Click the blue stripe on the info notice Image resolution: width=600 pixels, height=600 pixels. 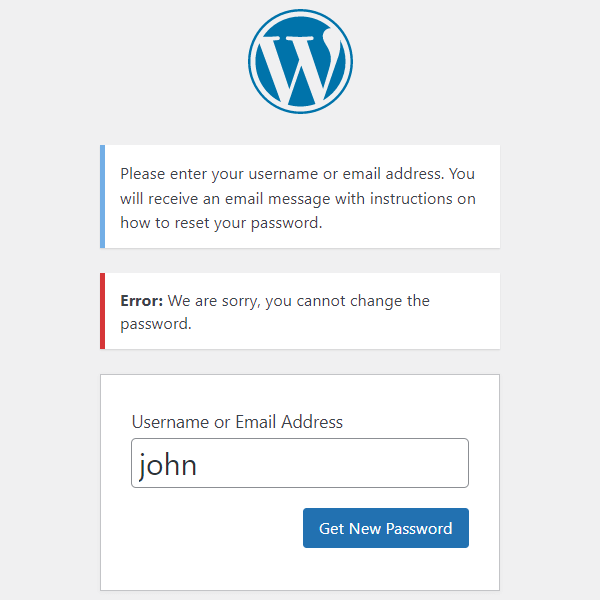(x=102, y=196)
